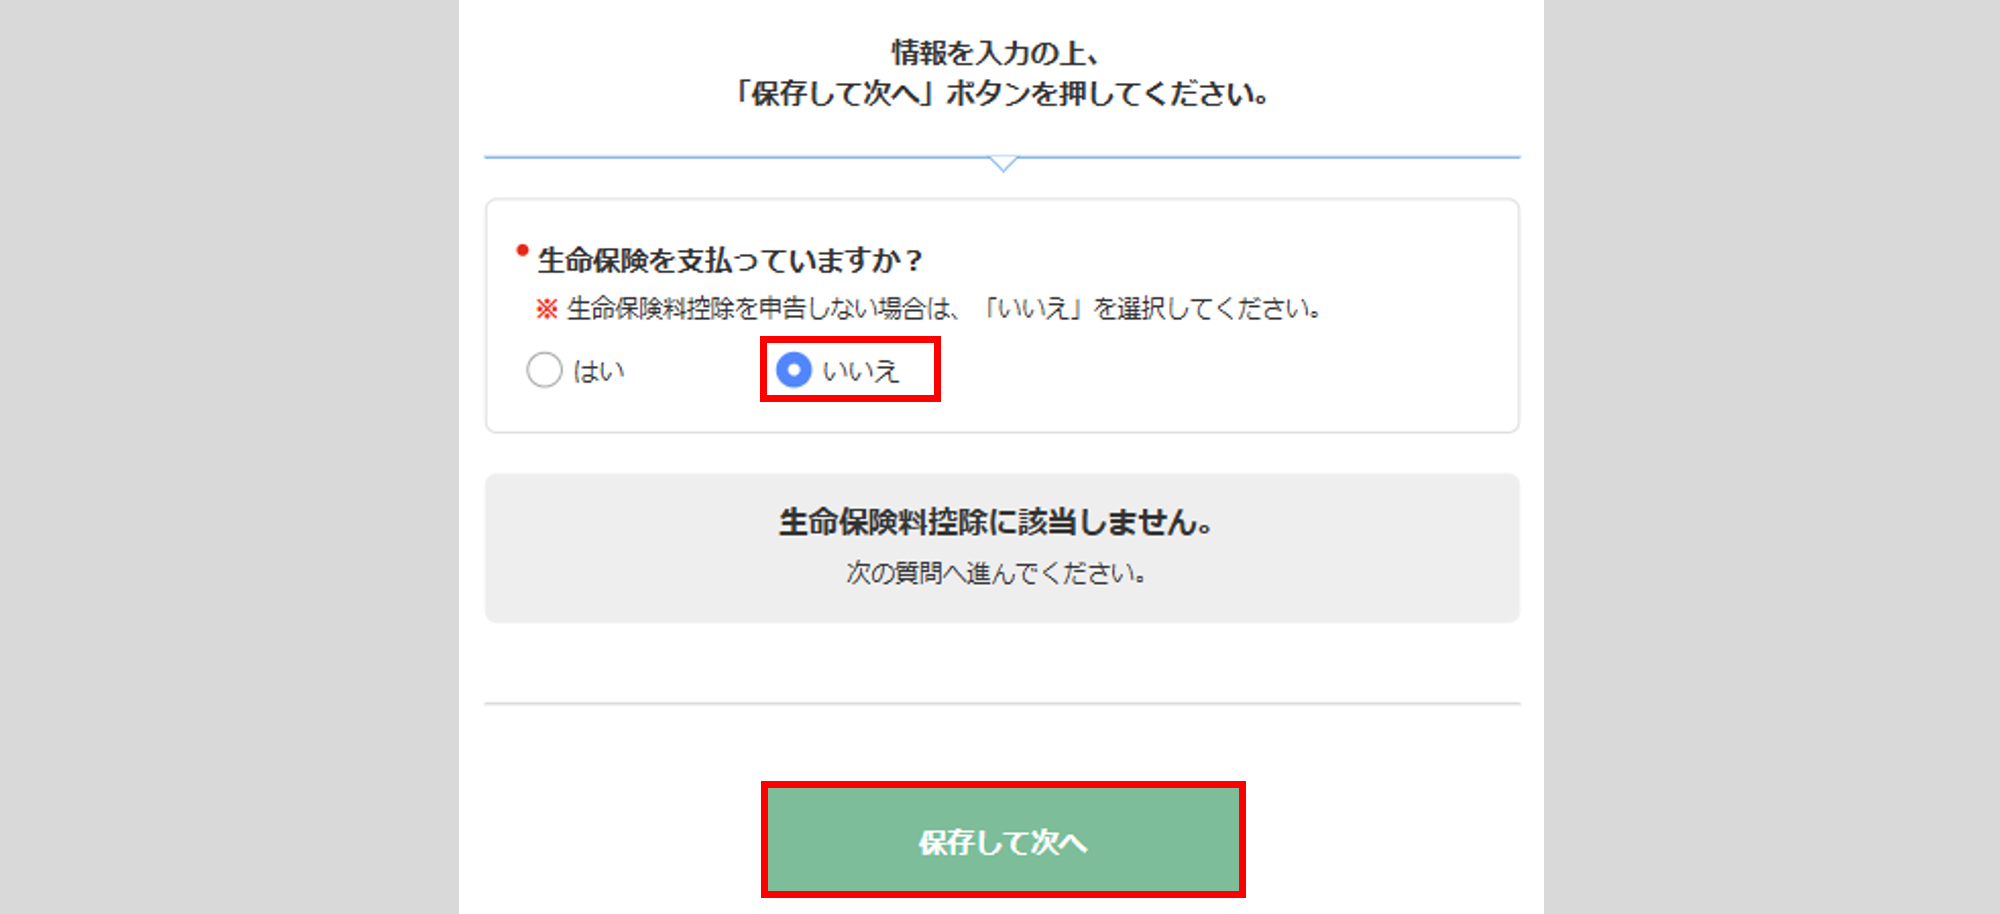Click the empty gray margin right of the form
The image size is (2000, 914).
tap(1772, 457)
